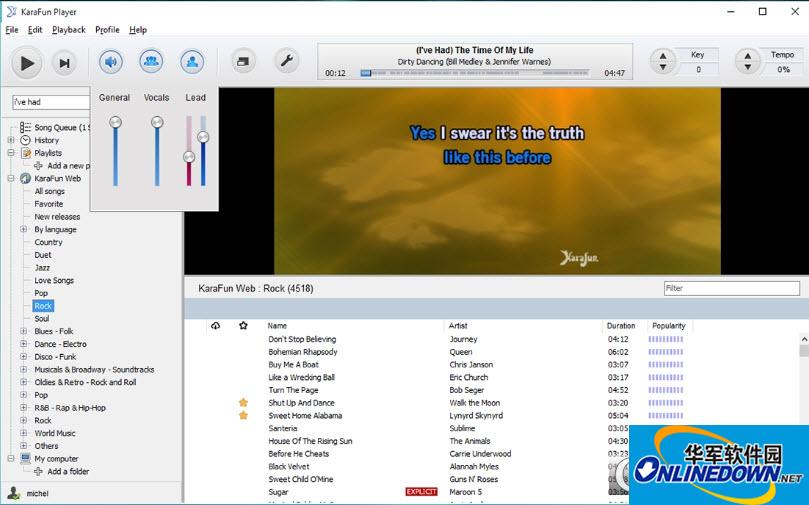809x505 pixels.
Task: Open New releases
Action: (57, 217)
